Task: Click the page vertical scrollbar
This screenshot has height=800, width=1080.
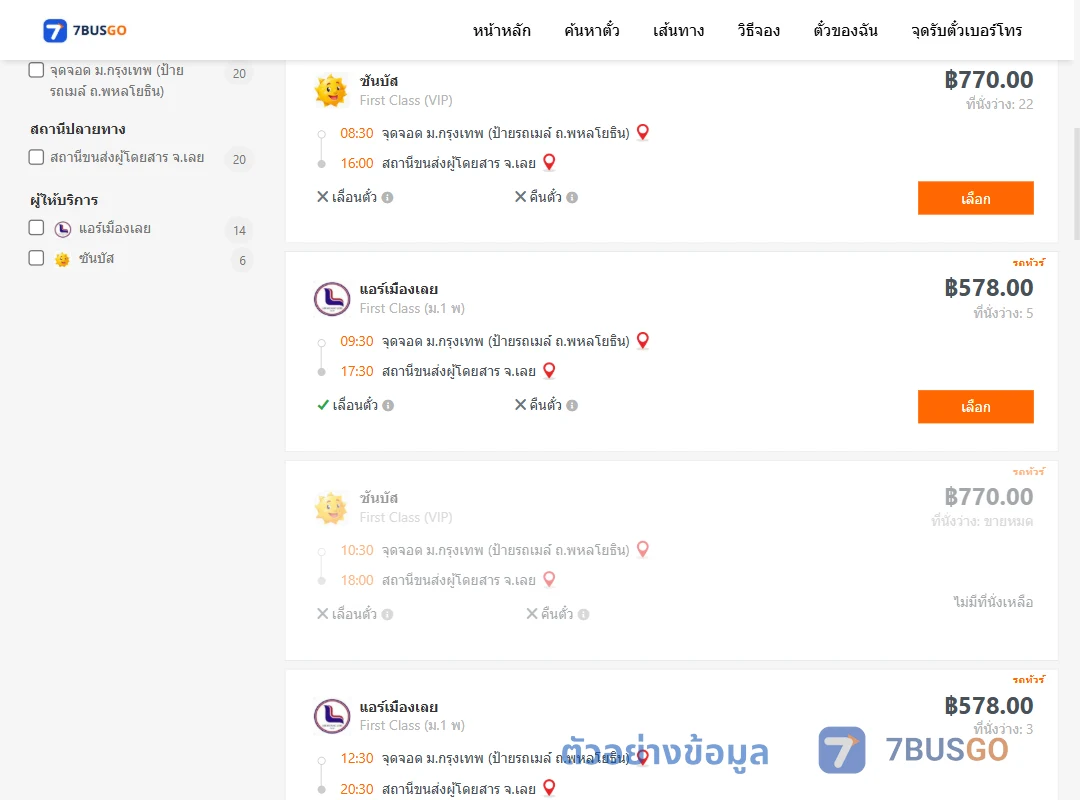Action: 1076,183
